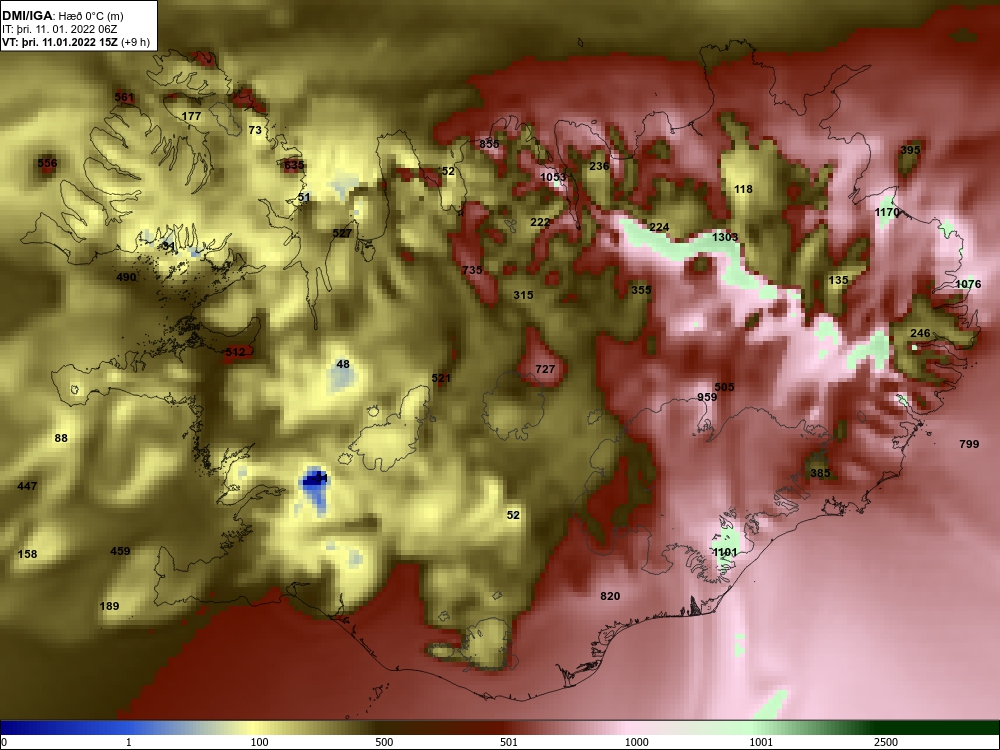The height and width of the screenshot is (750, 1000).
Task: Click the 727 value on the map
Action: 545,369
